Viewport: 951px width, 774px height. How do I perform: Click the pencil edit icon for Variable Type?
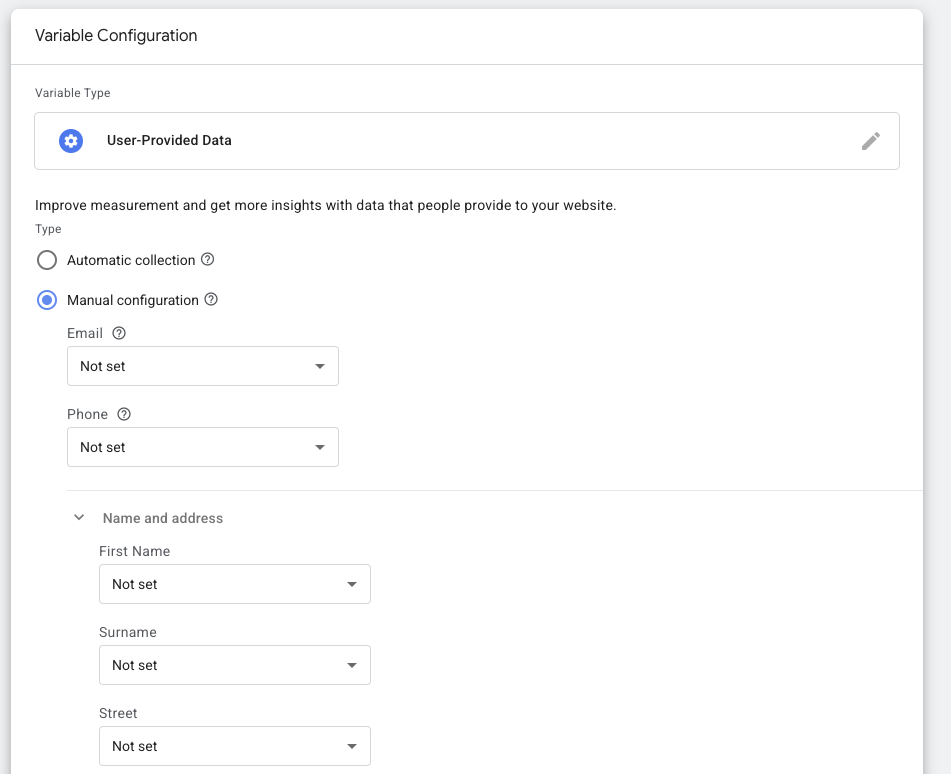pos(870,141)
